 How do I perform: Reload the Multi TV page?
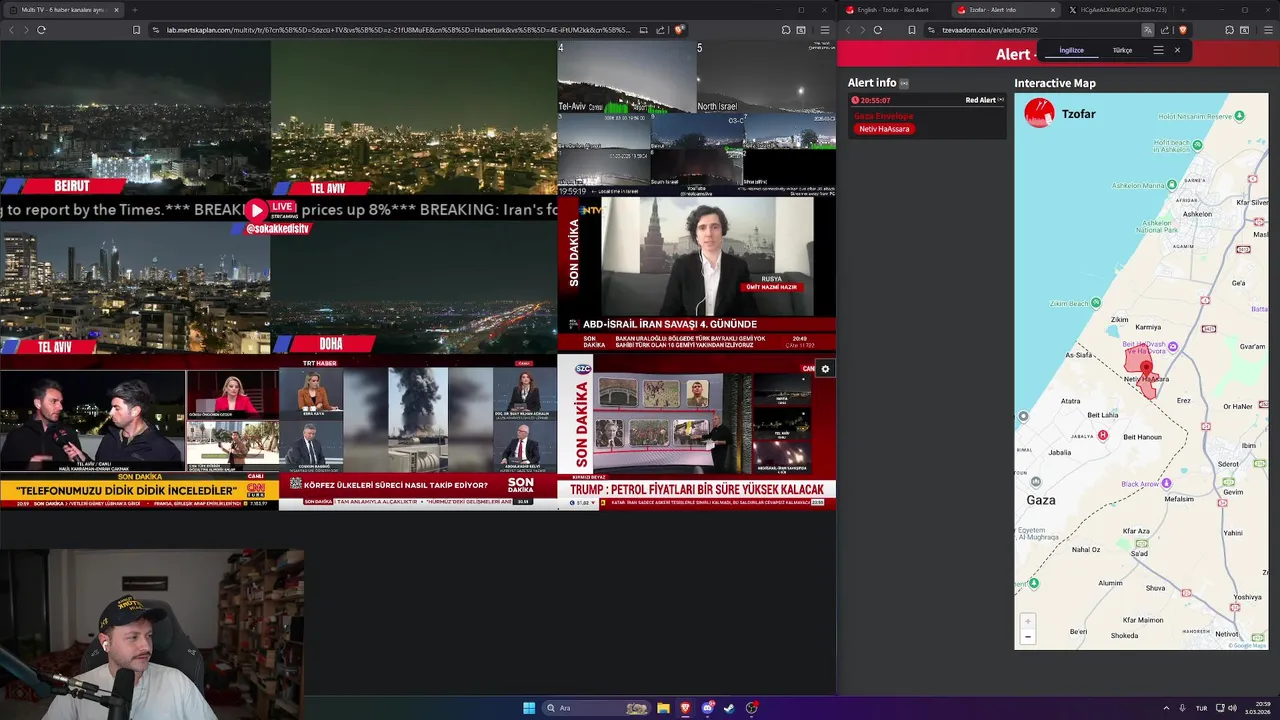pyautogui.click(x=41, y=30)
